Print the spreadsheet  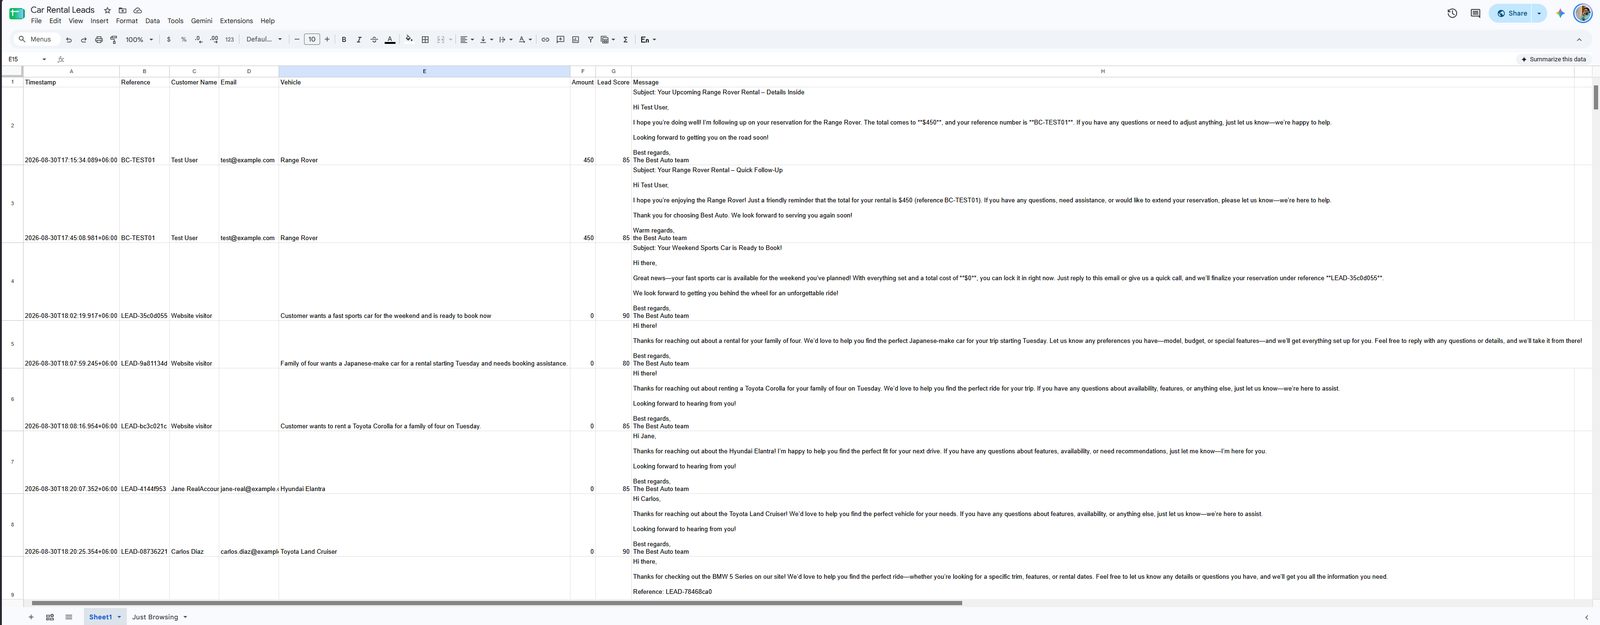98,40
